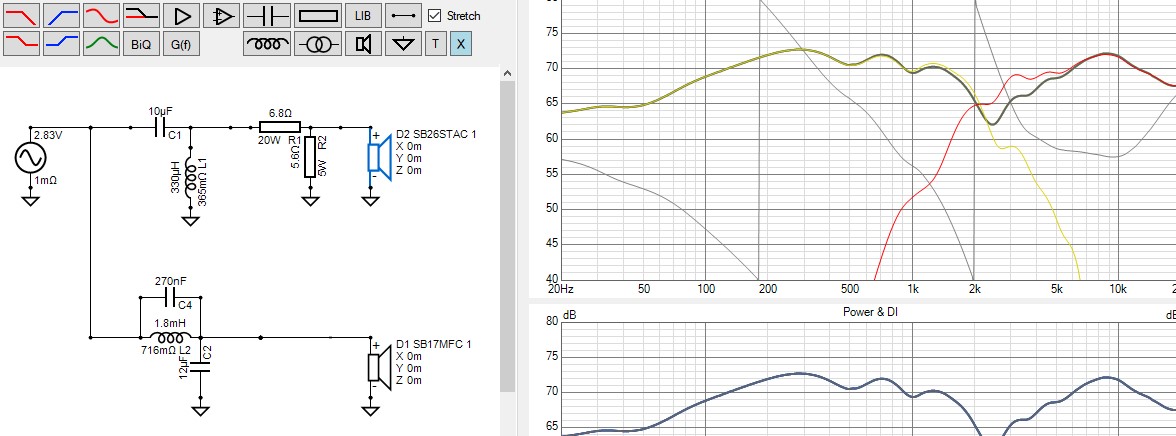
Task: Click the 10µF value label
Action: coord(160,111)
